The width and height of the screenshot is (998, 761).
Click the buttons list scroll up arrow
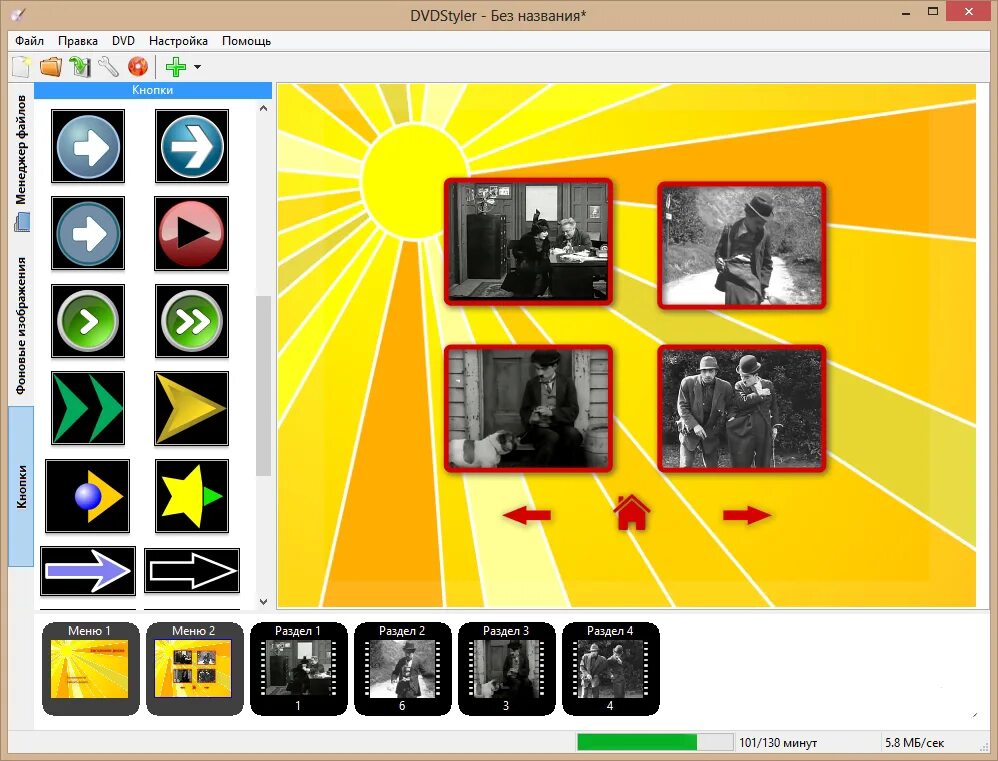(264, 108)
